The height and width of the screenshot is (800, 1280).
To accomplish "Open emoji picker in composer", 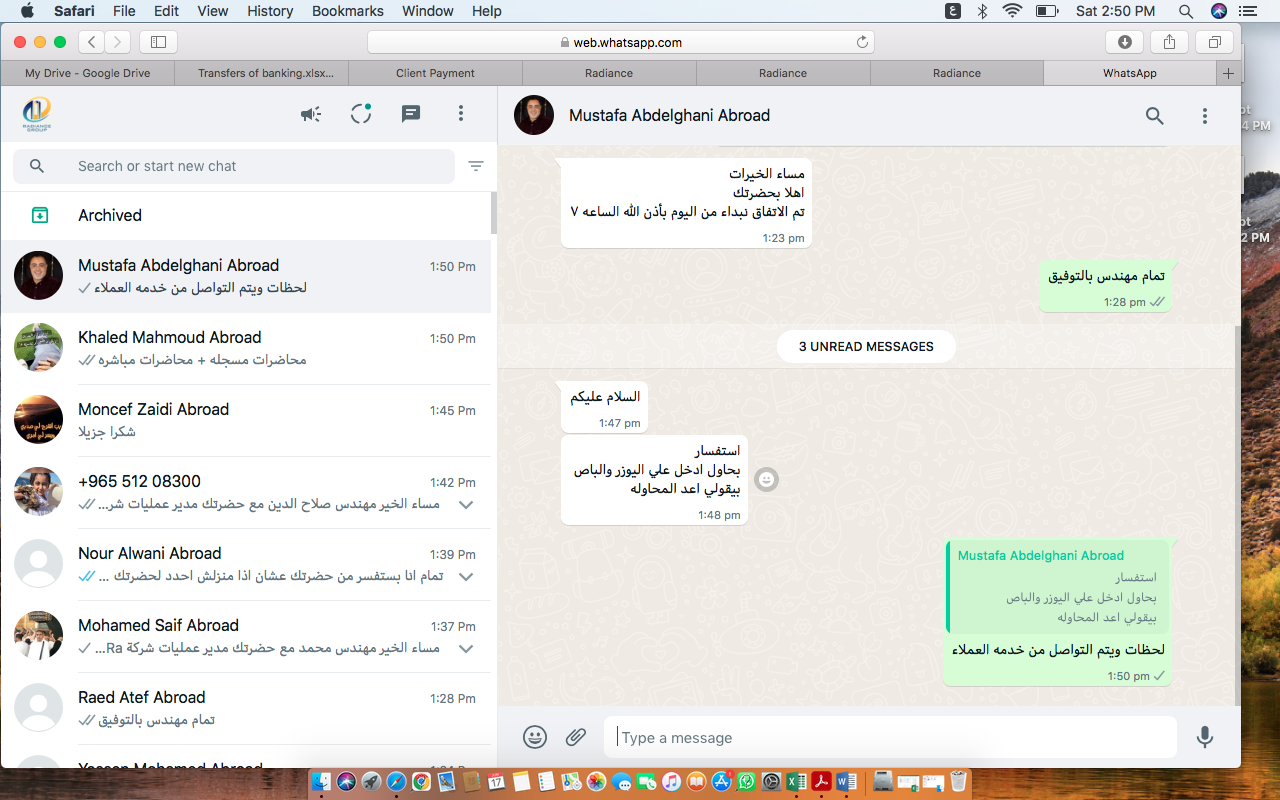I will (x=535, y=737).
